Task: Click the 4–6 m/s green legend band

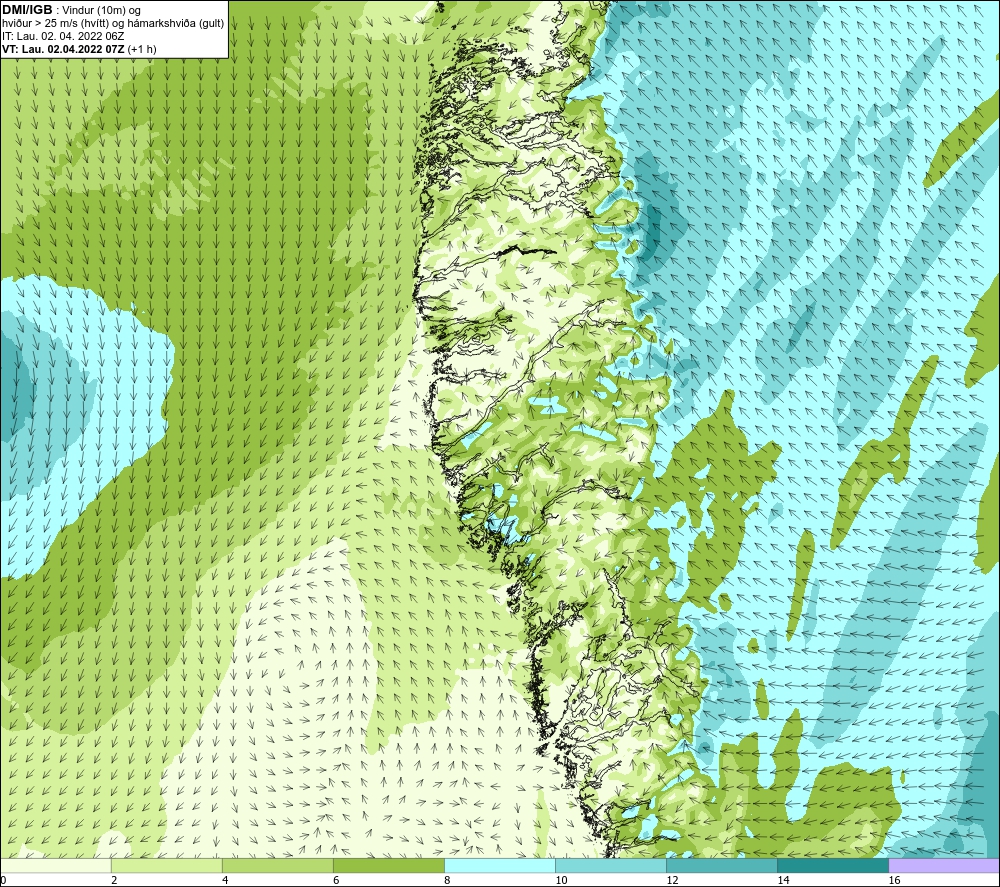Action: tap(278, 865)
